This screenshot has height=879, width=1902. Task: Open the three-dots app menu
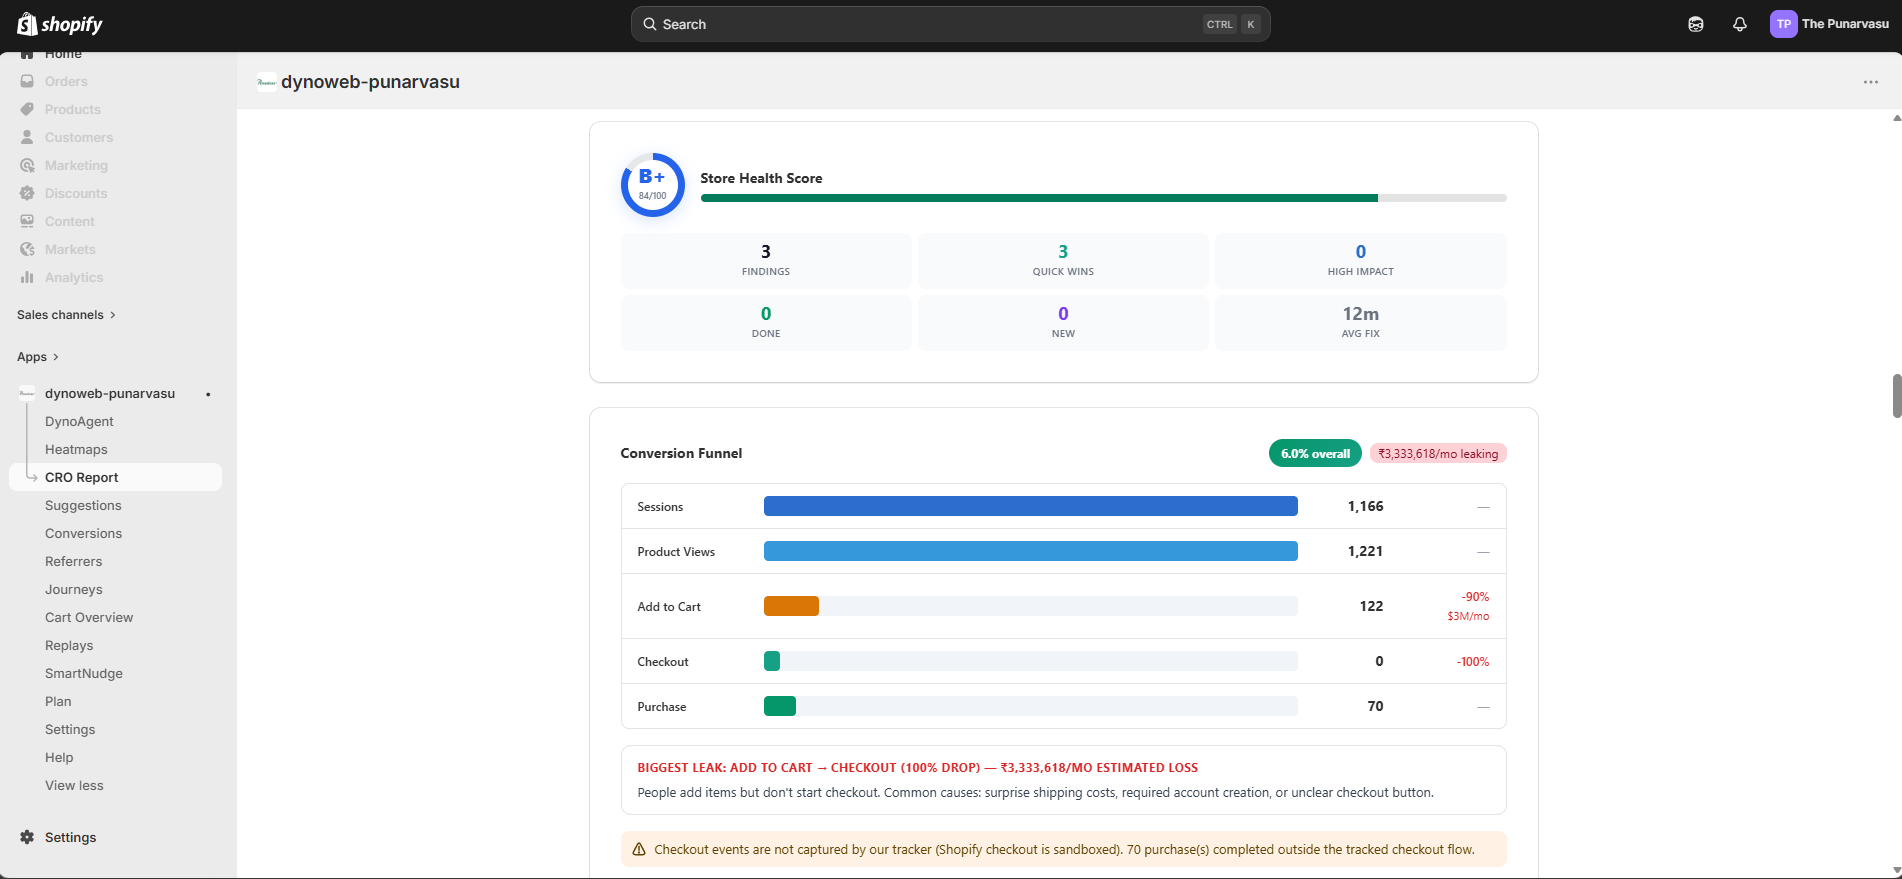pos(1870,82)
